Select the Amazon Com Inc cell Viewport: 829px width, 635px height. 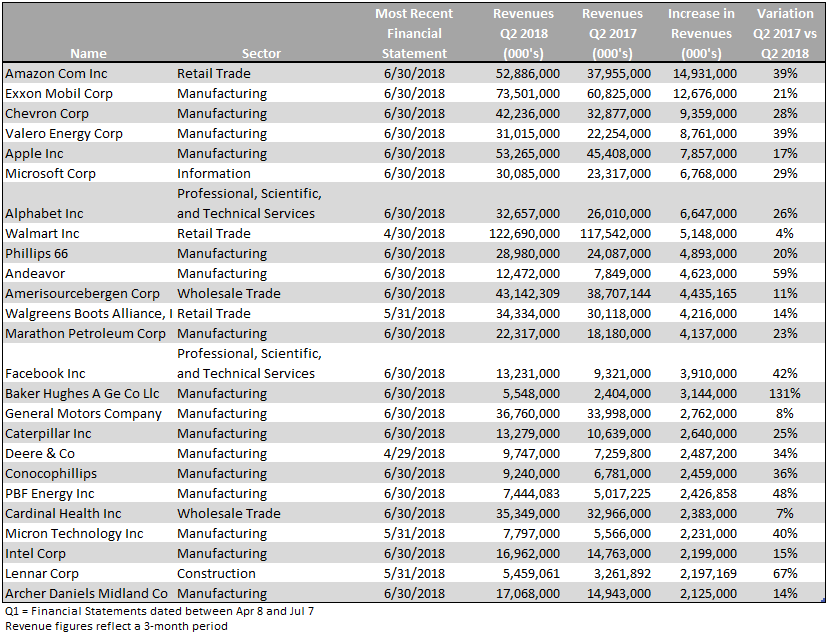[56, 73]
